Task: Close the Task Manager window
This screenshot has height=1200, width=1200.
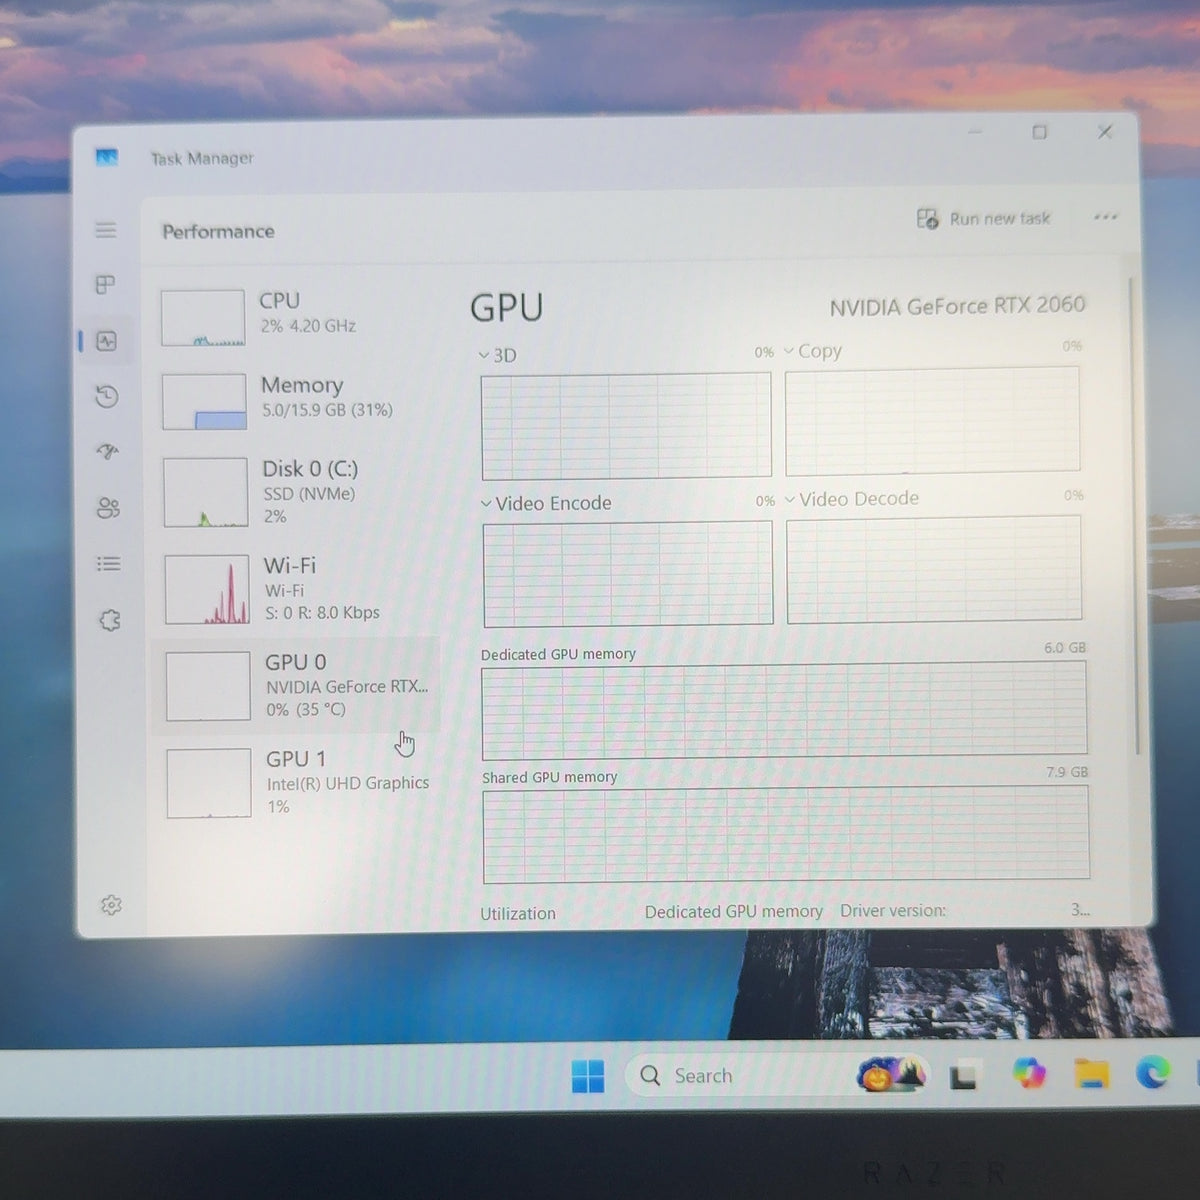Action: pos(1105,131)
